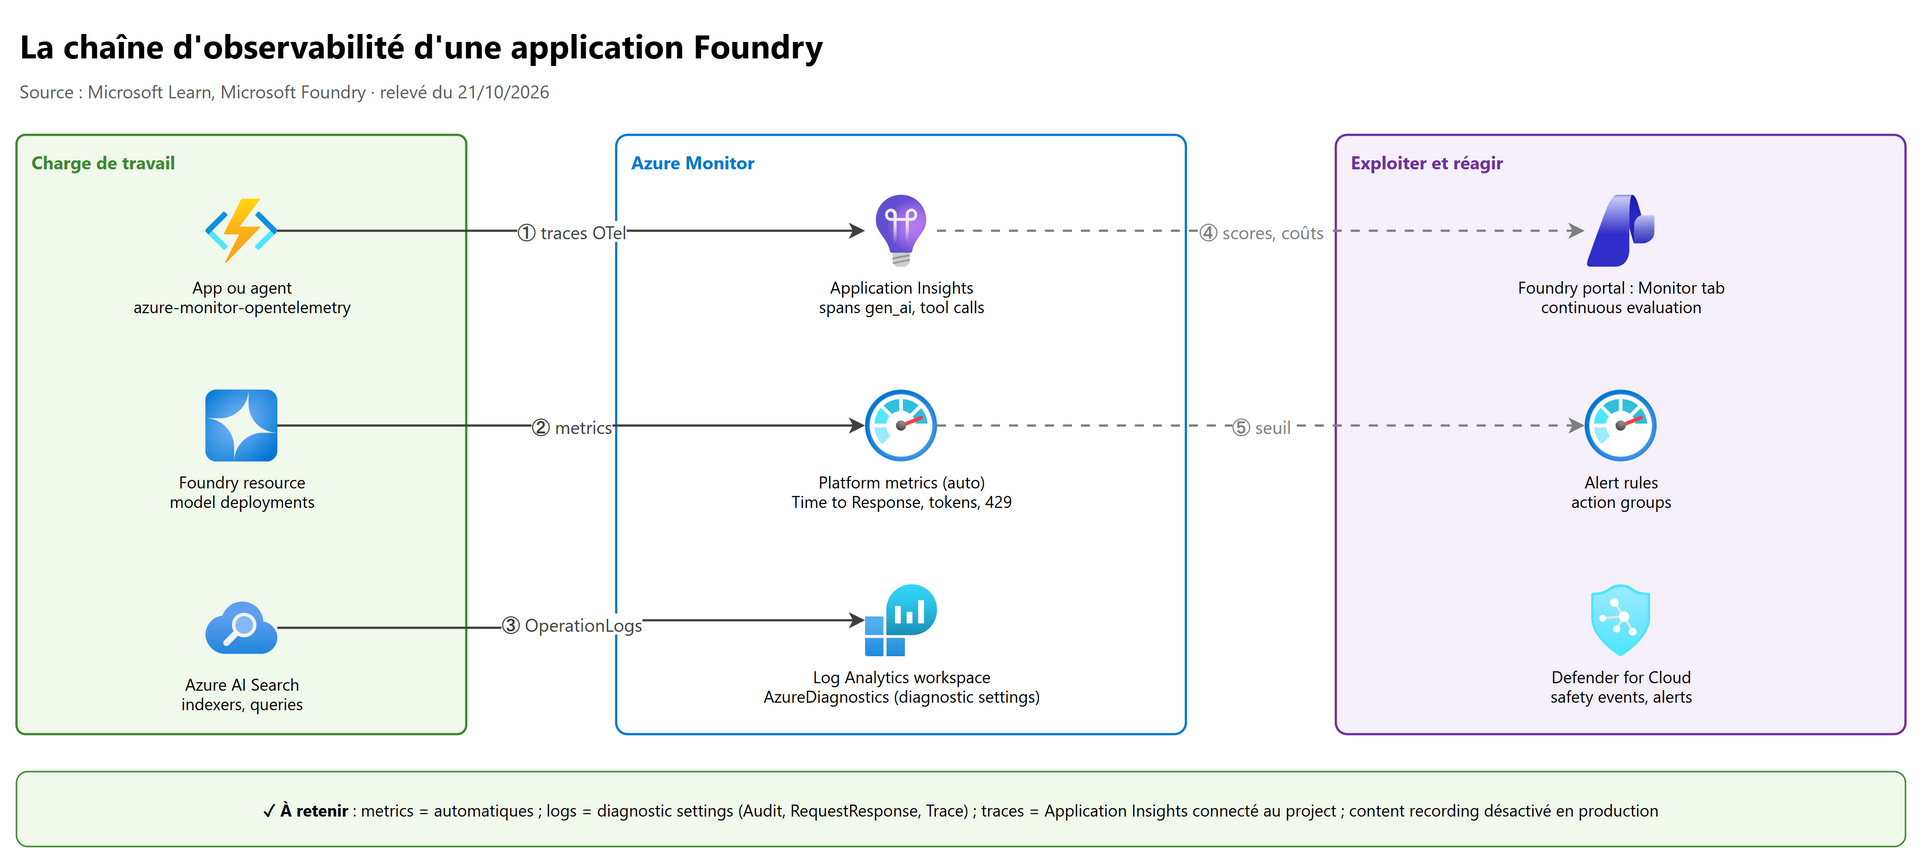Click the "AzureDiagnostics (diagnostic settings)" caption
1926x866 pixels.
[901, 698]
